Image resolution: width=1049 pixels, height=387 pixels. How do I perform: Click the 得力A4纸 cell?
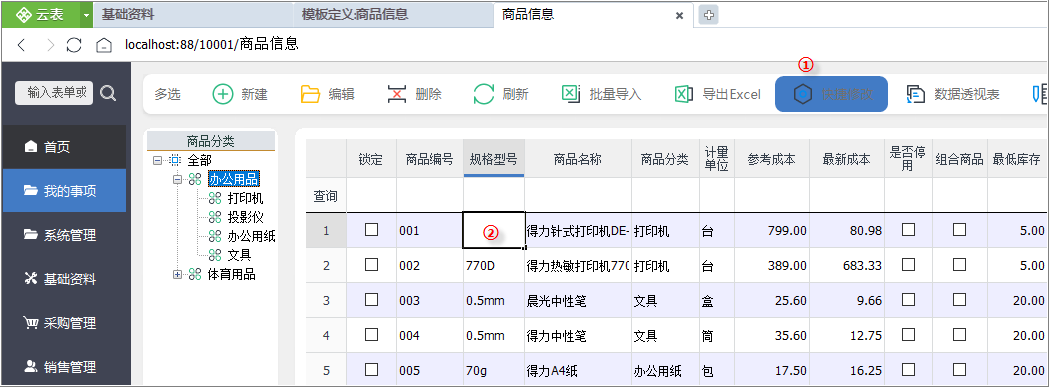click(x=578, y=370)
